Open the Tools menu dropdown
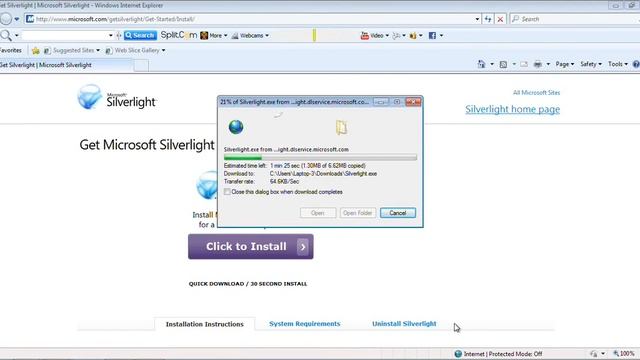 pyautogui.click(x=618, y=64)
